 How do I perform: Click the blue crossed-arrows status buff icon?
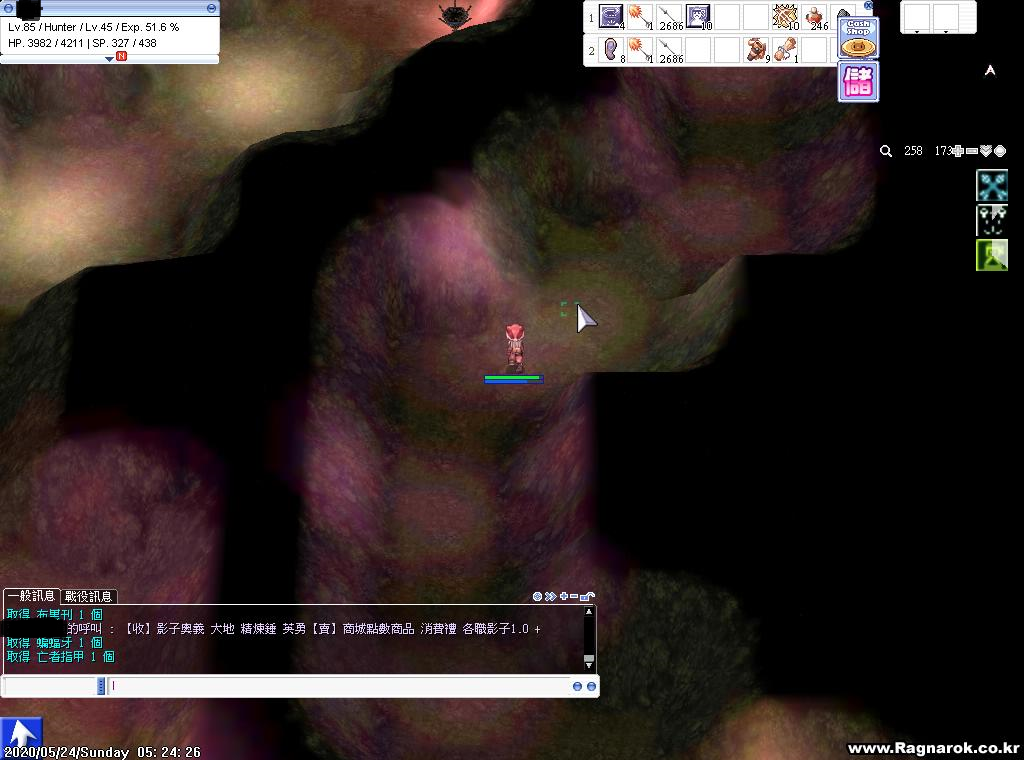tap(992, 185)
